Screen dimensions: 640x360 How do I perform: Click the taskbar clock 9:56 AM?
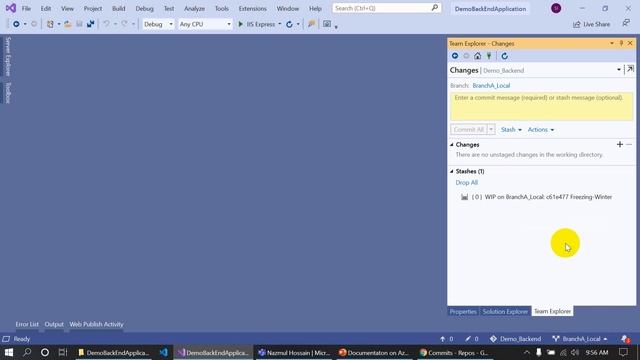click(597, 352)
